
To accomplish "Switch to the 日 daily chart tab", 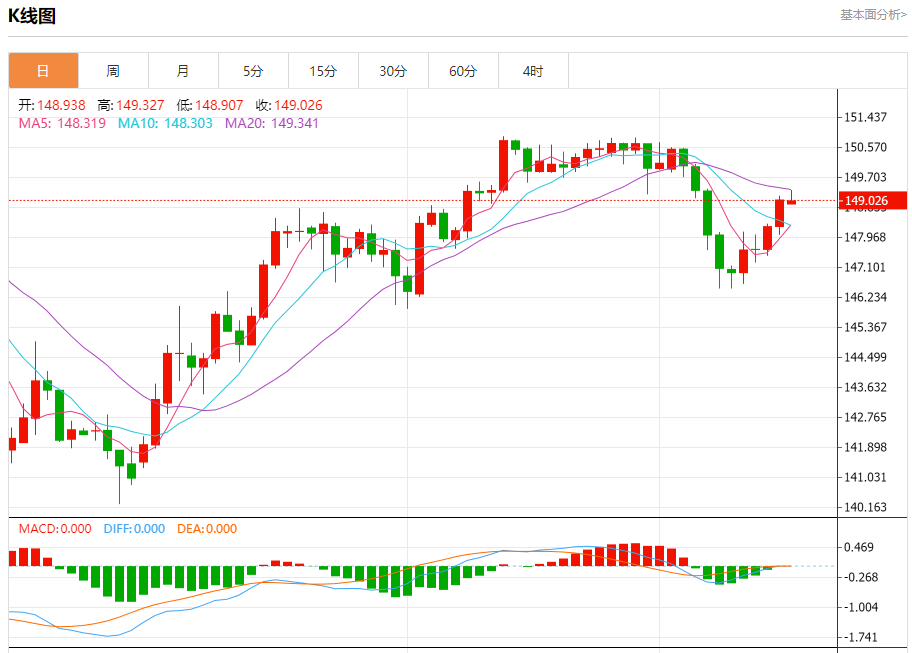I will pyautogui.click(x=43, y=71).
